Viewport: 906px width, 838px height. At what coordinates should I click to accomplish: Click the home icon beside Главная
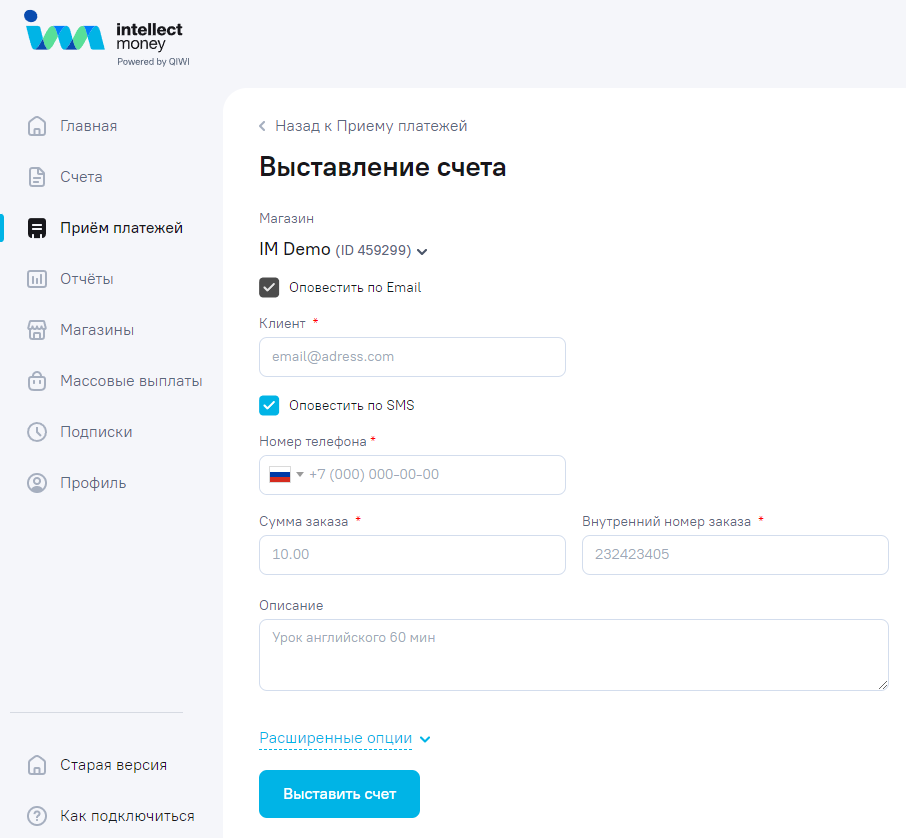click(37, 126)
